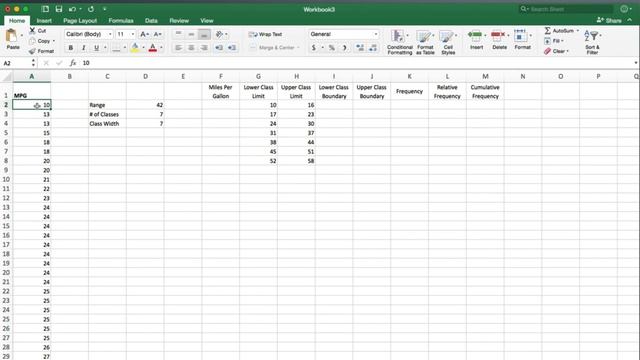Align text to bottom
Viewport: 640px width, 360px height.
coord(204,34)
